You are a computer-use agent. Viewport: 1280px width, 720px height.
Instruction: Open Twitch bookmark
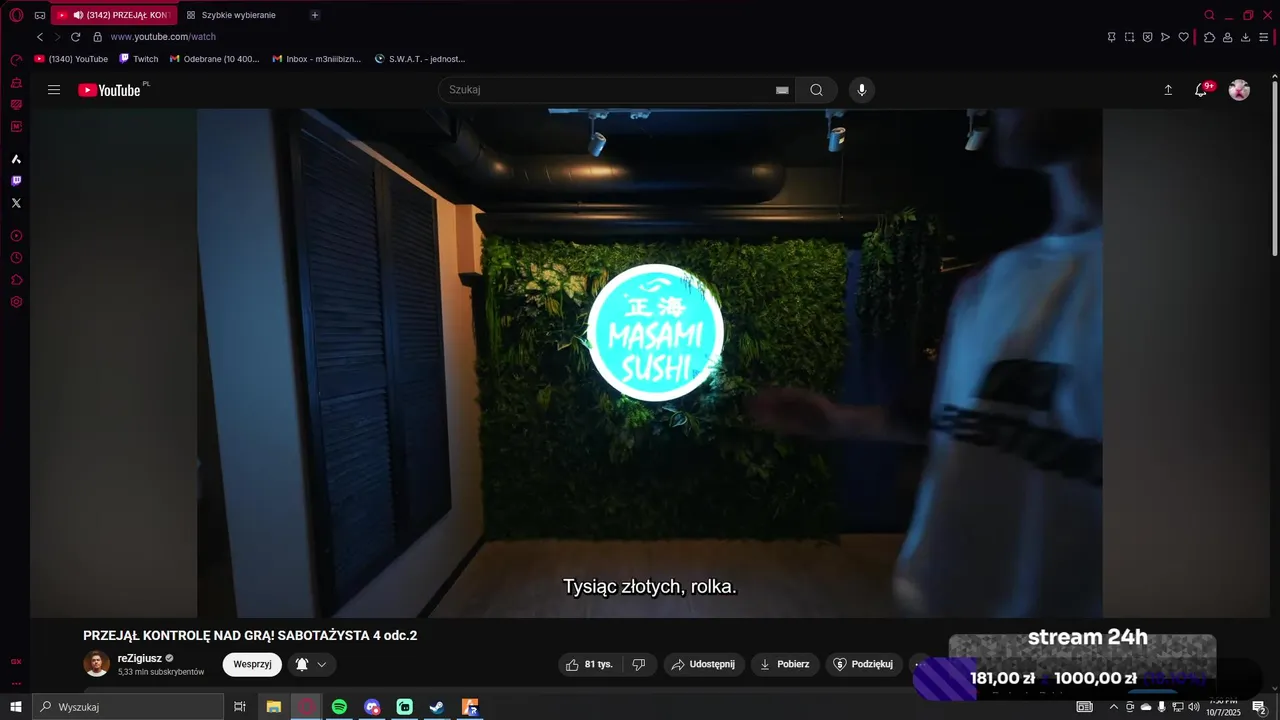point(138,59)
